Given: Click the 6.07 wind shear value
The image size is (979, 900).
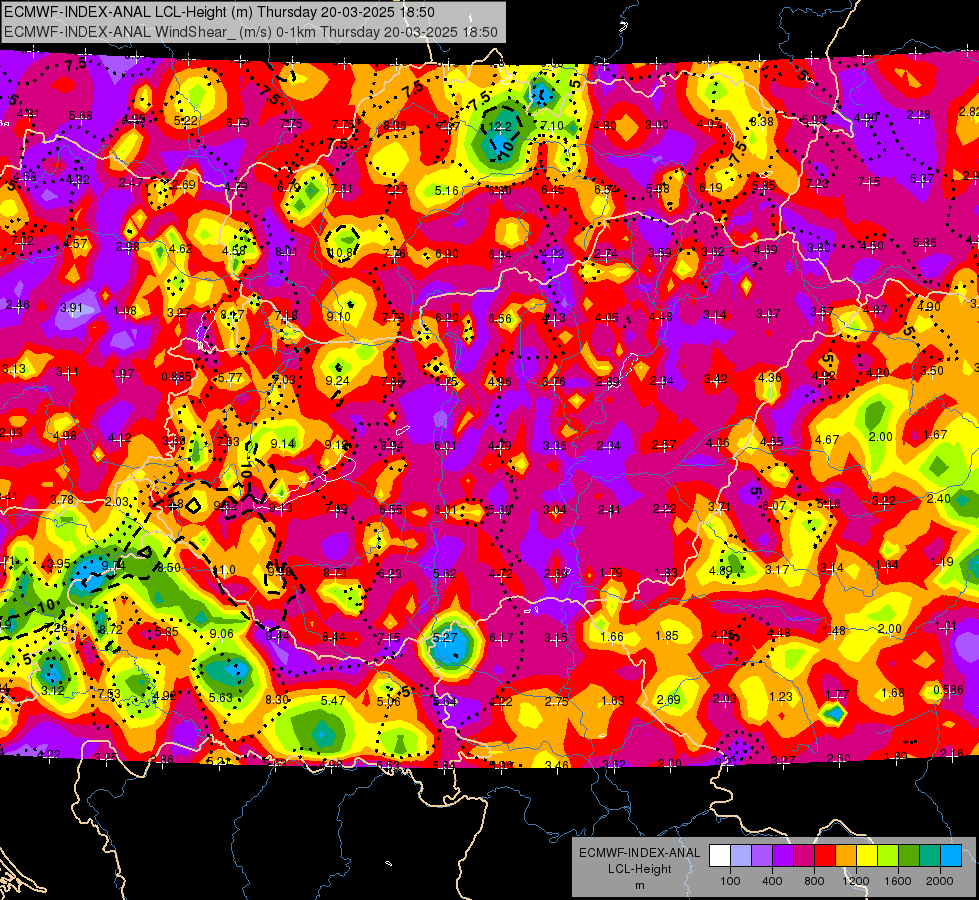Looking at the screenshot, I should tap(774, 505).
